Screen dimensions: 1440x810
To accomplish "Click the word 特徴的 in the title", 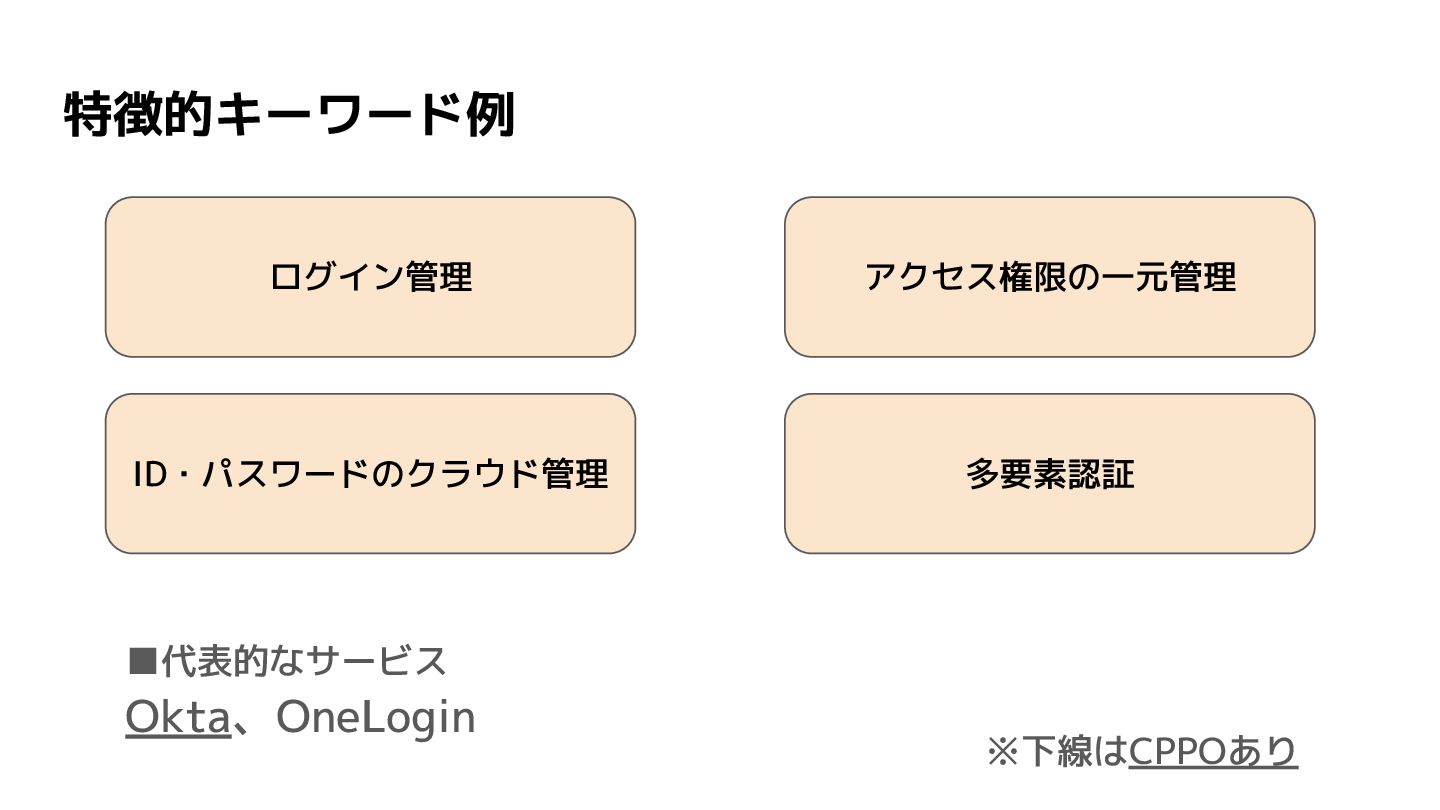I will pos(139,116).
